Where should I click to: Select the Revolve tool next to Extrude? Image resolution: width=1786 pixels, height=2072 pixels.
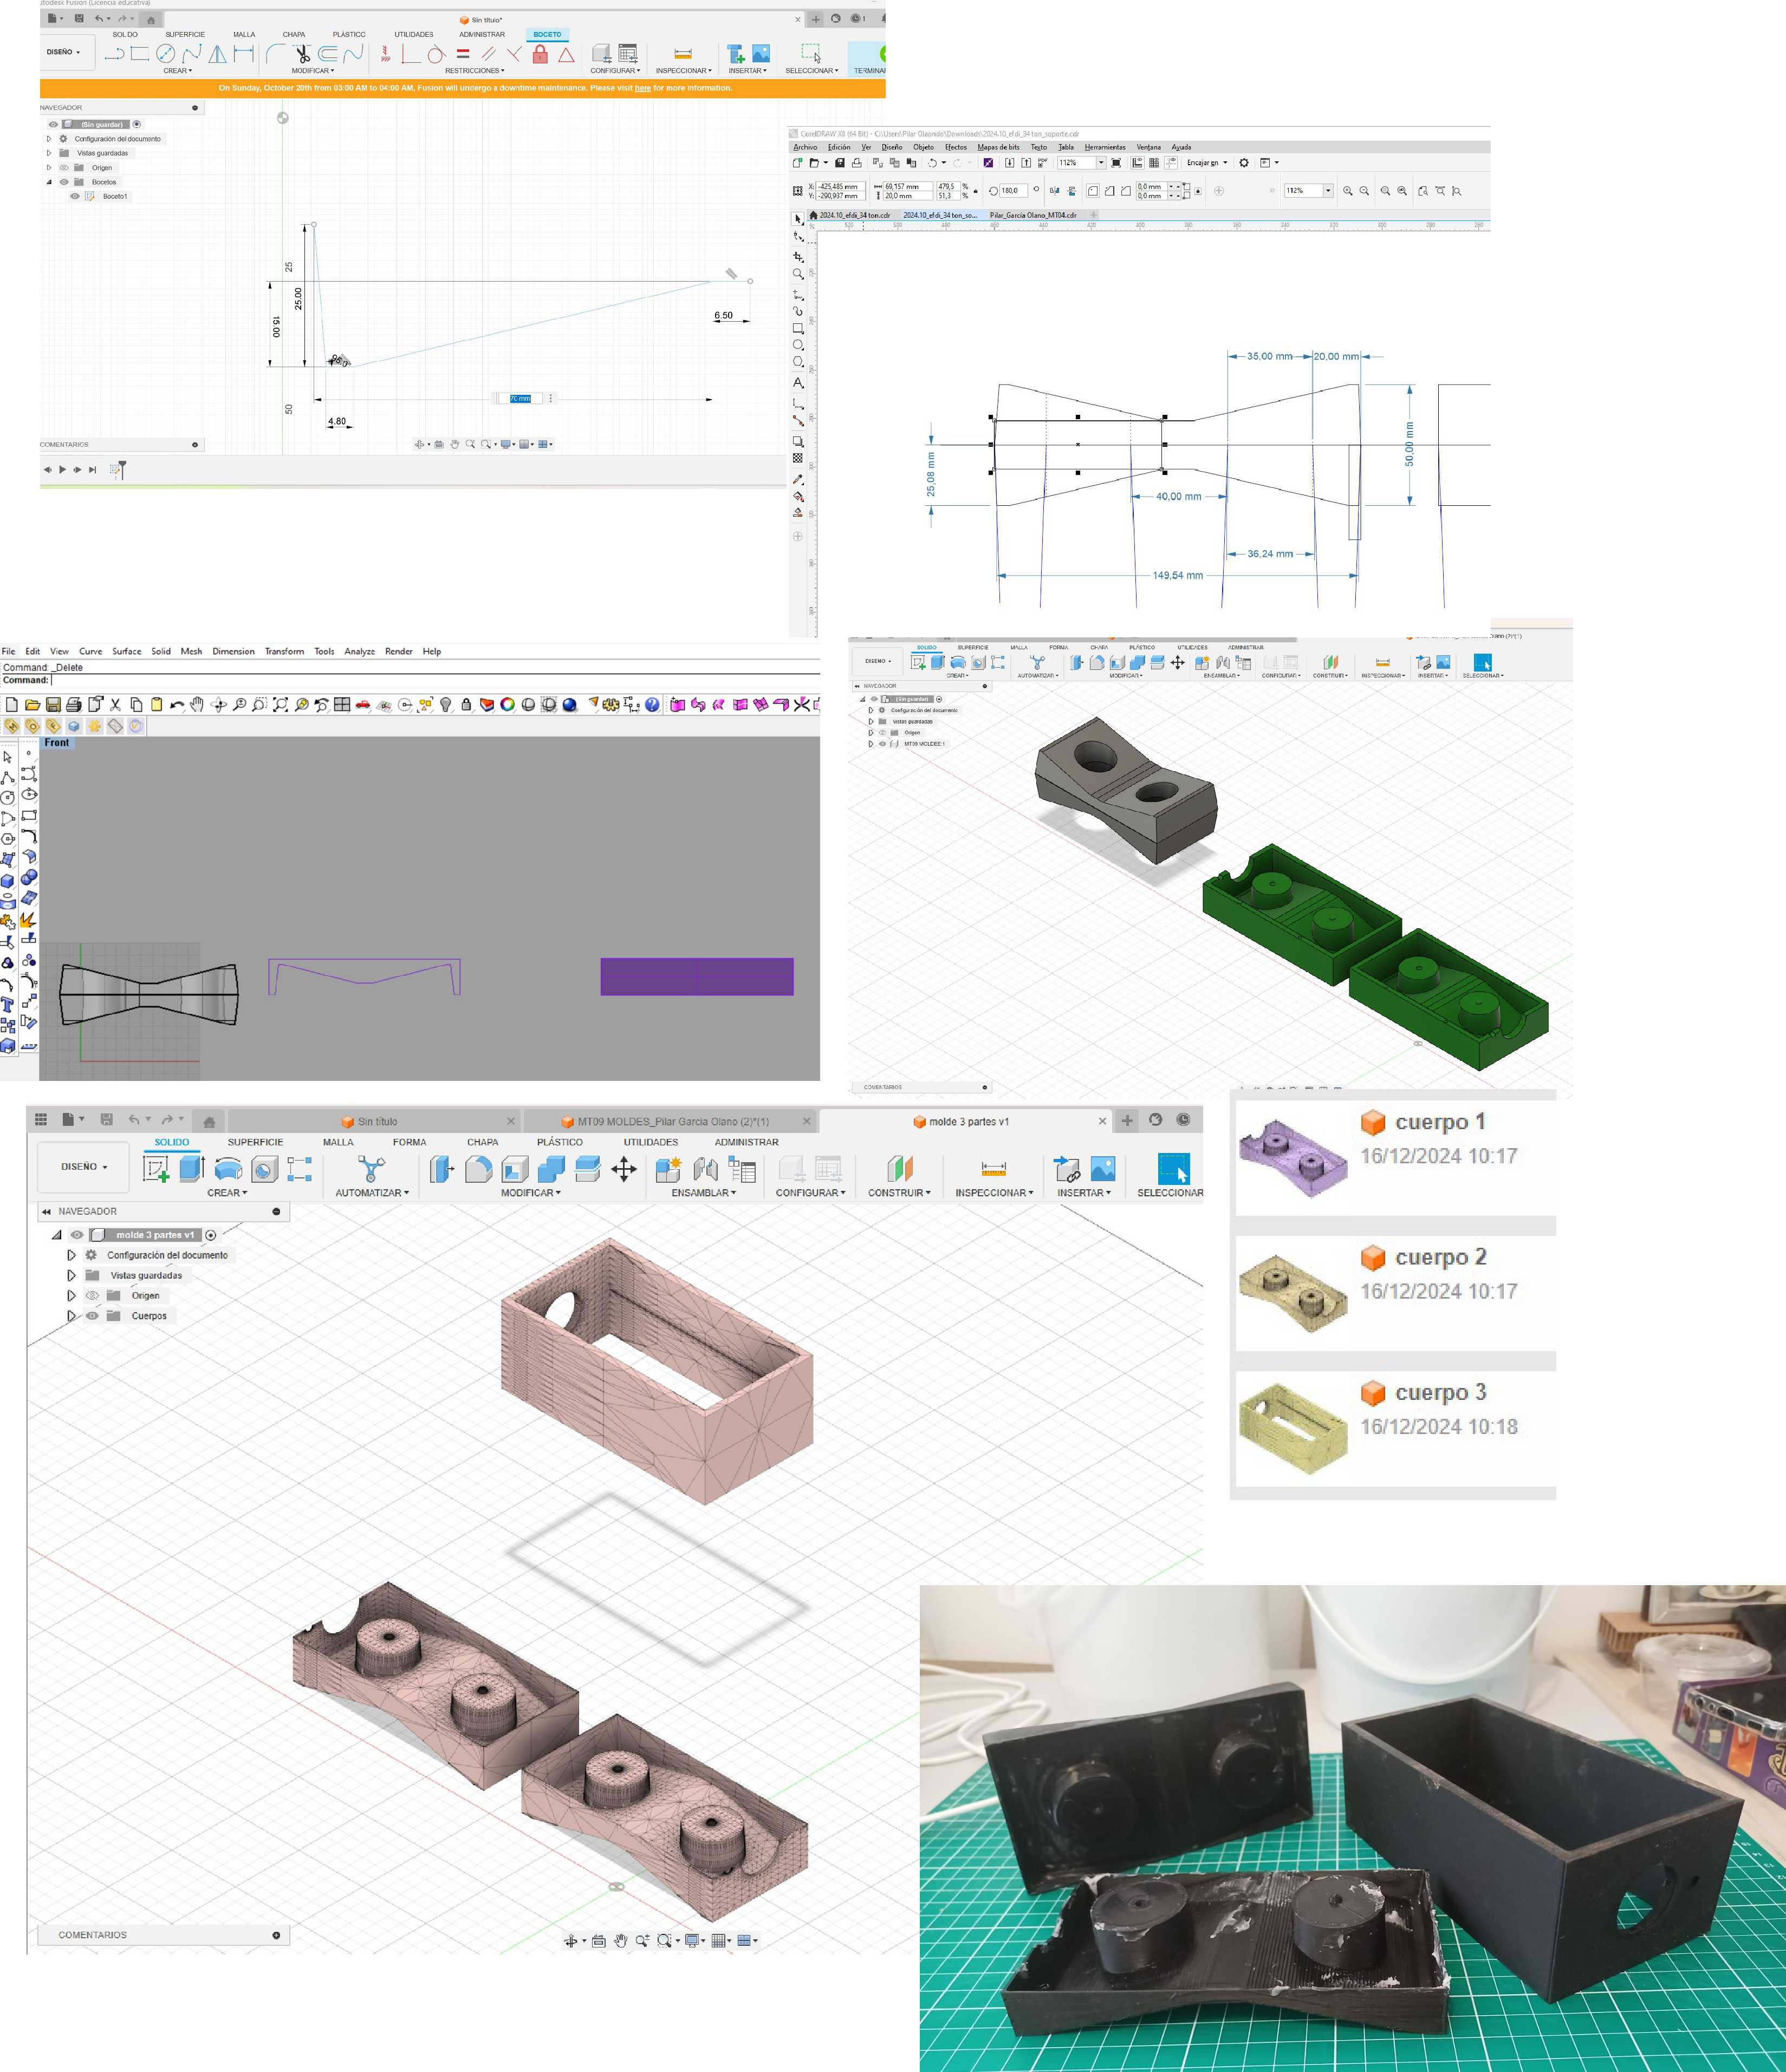228,1168
